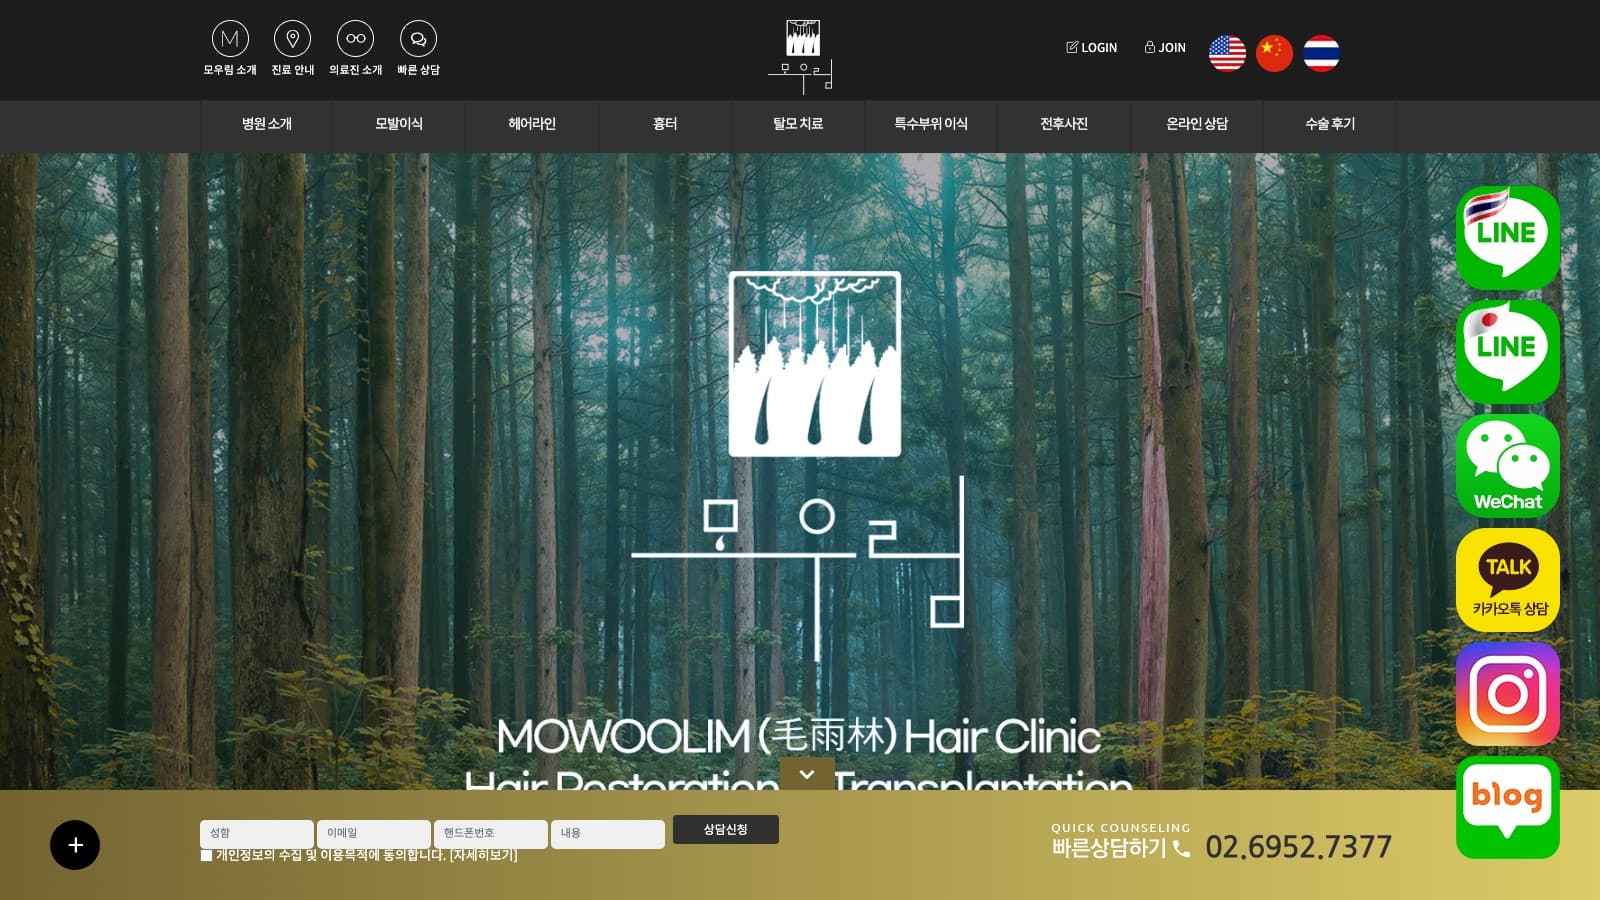Check the 개인정보 수집 동의 checkbox
The height and width of the screenshot is (900, 1600).
pos(206,855)
